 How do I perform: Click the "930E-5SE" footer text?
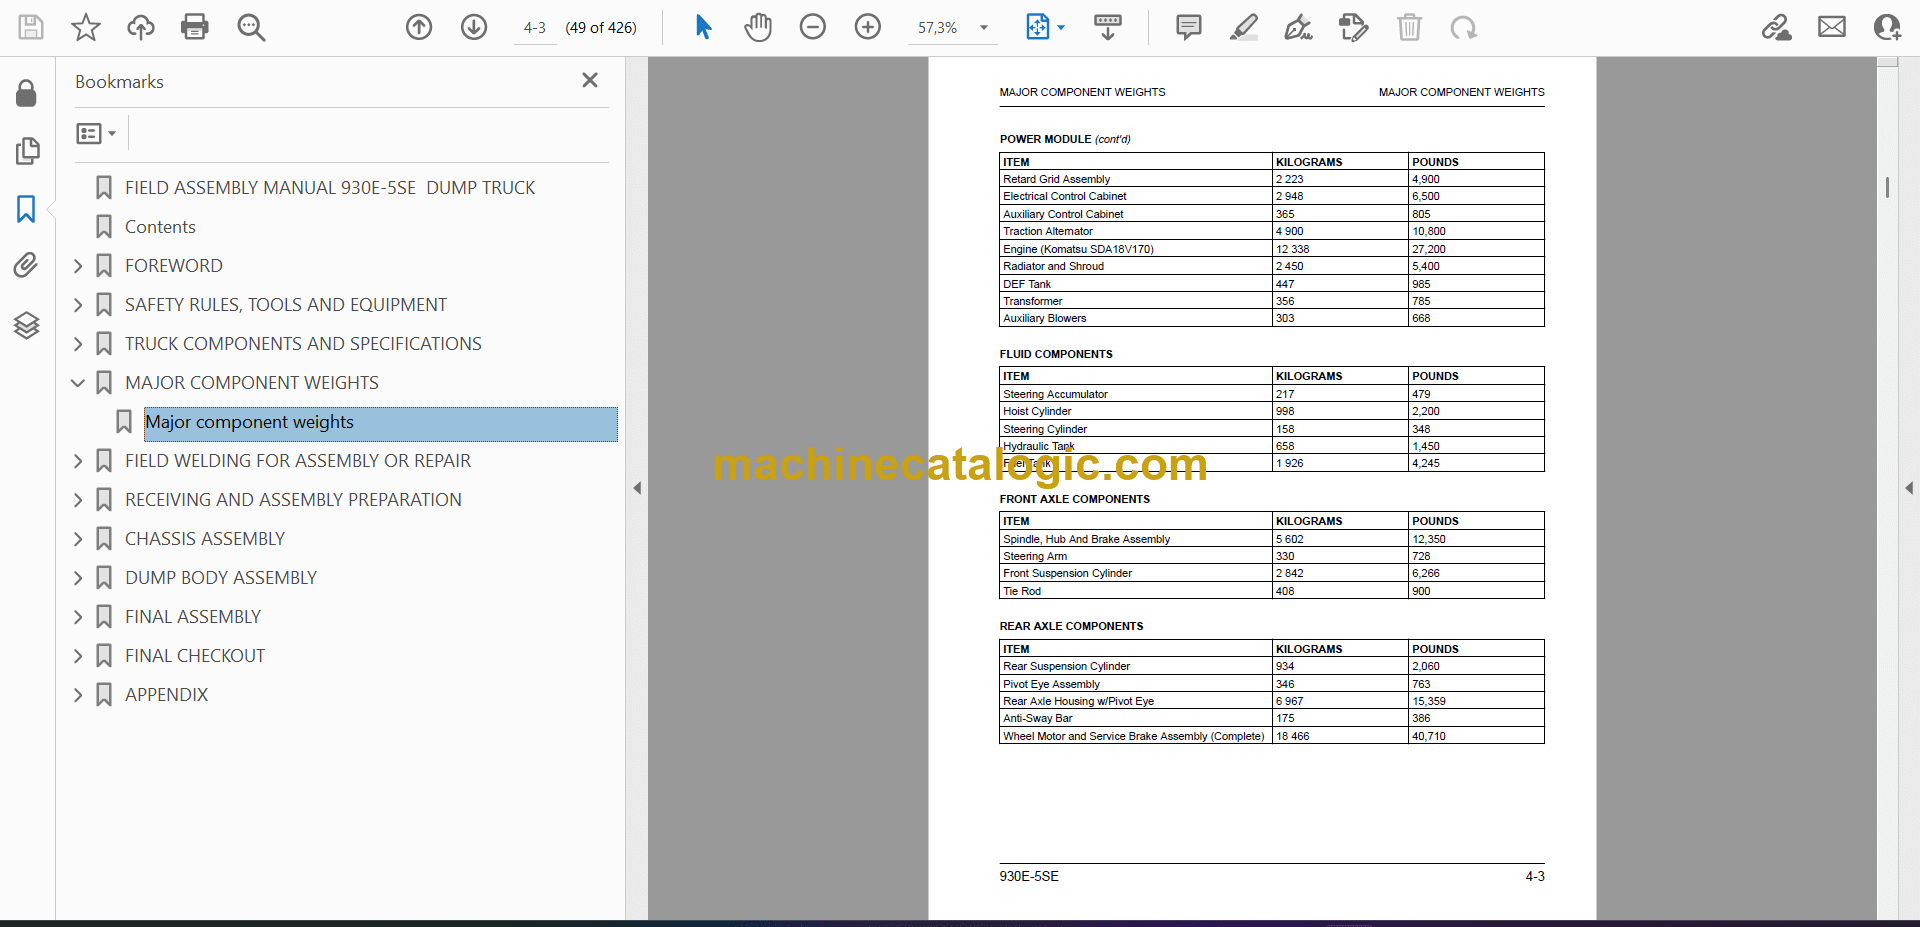[x=1029, y=876]
